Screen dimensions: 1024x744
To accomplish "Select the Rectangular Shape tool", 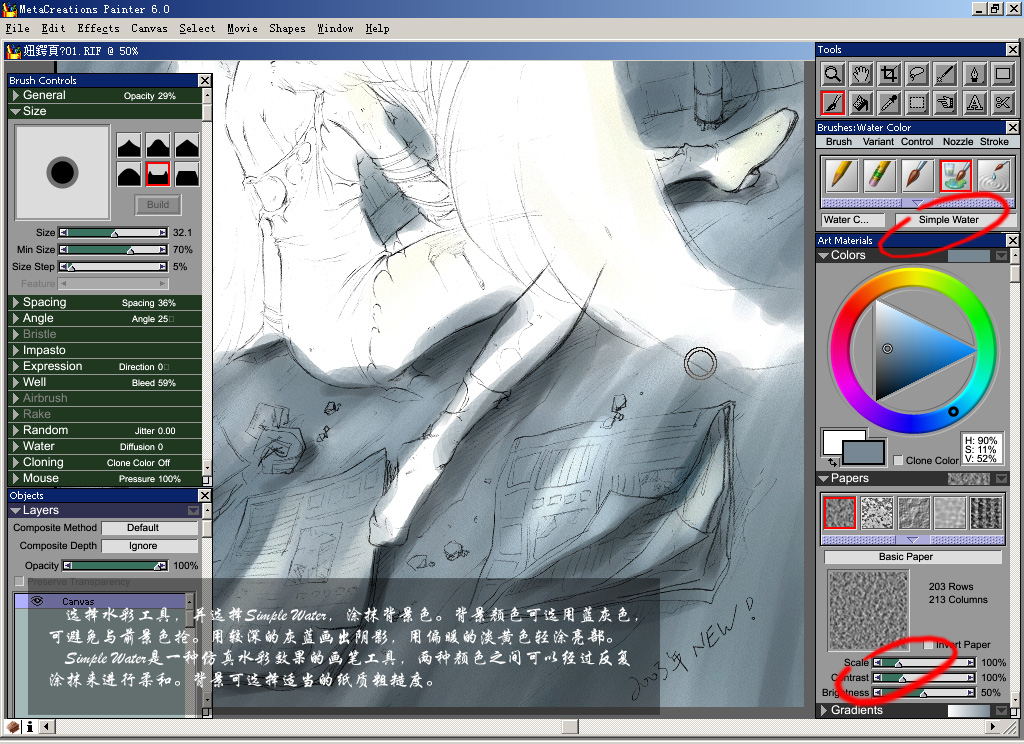I will click(x=1002, y=74).
